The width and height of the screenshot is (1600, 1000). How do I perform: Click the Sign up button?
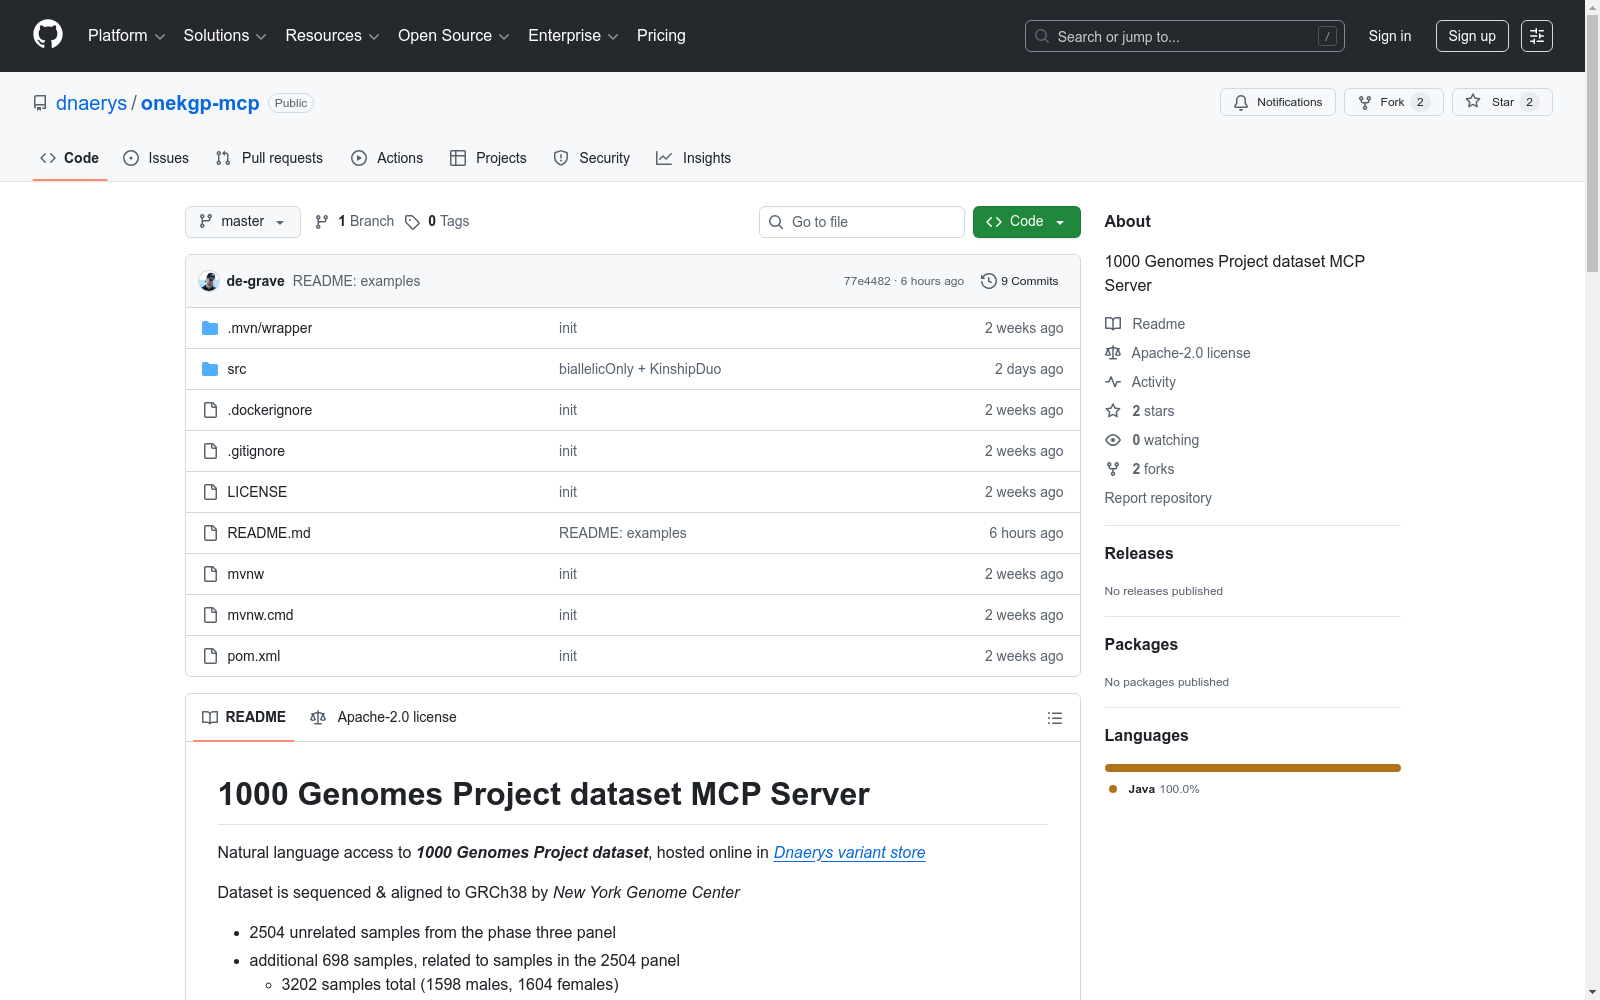tap(1471, 36)
